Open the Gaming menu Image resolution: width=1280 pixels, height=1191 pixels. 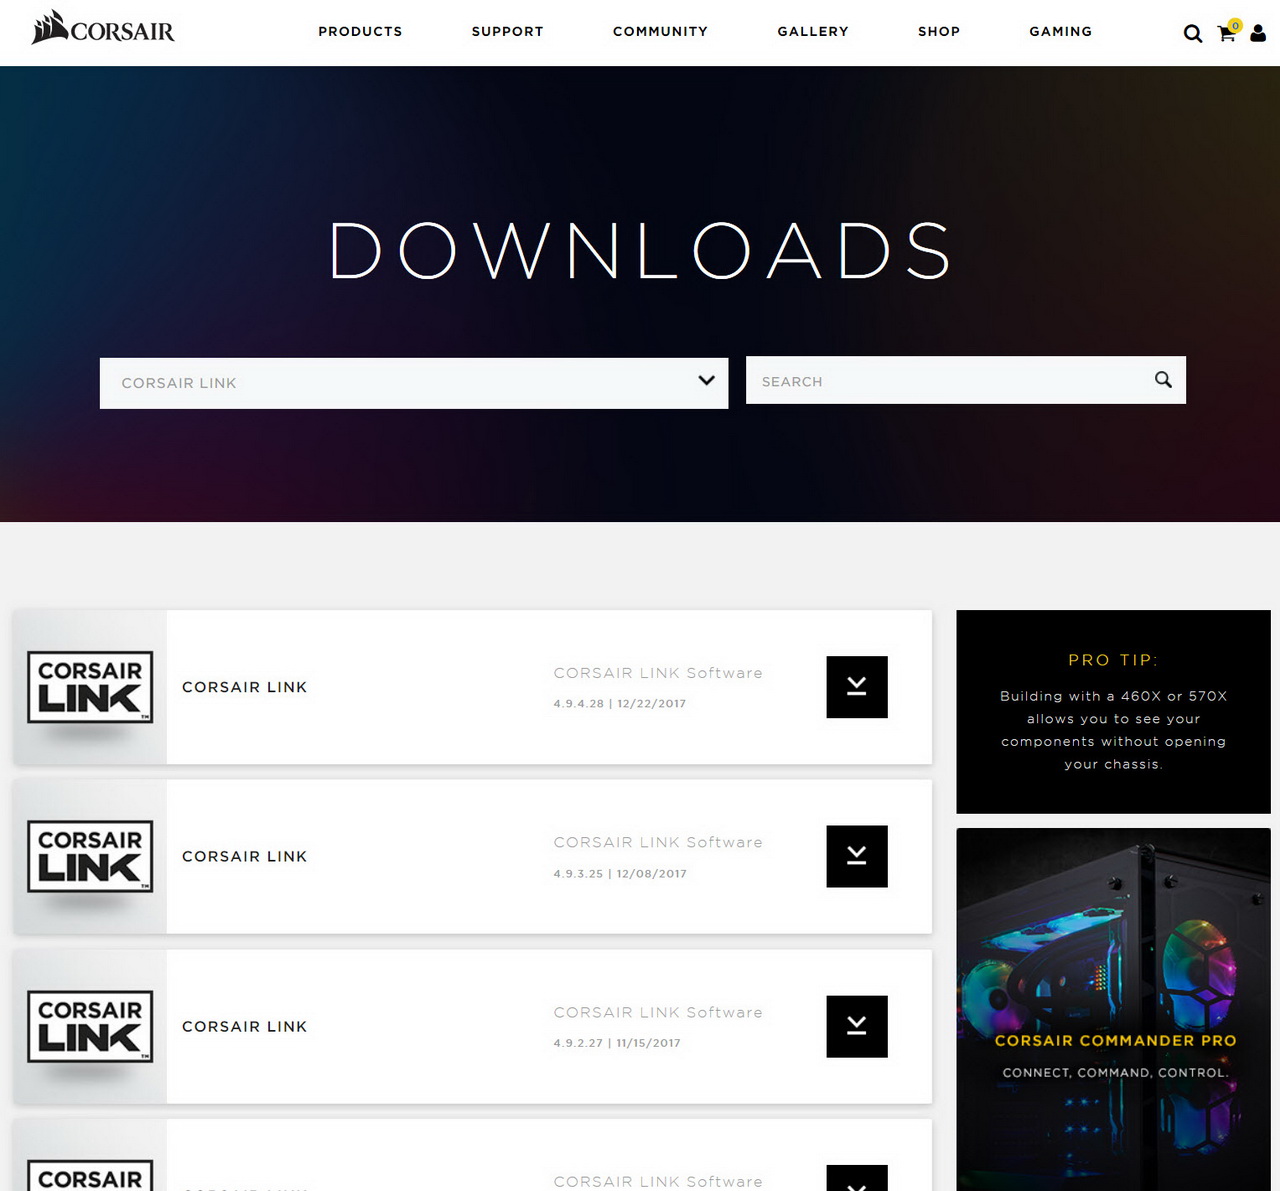tap(1061, 32)
